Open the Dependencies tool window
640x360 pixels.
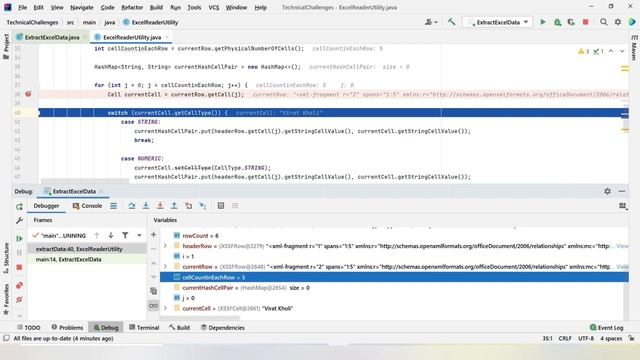[x=222, y=327]
